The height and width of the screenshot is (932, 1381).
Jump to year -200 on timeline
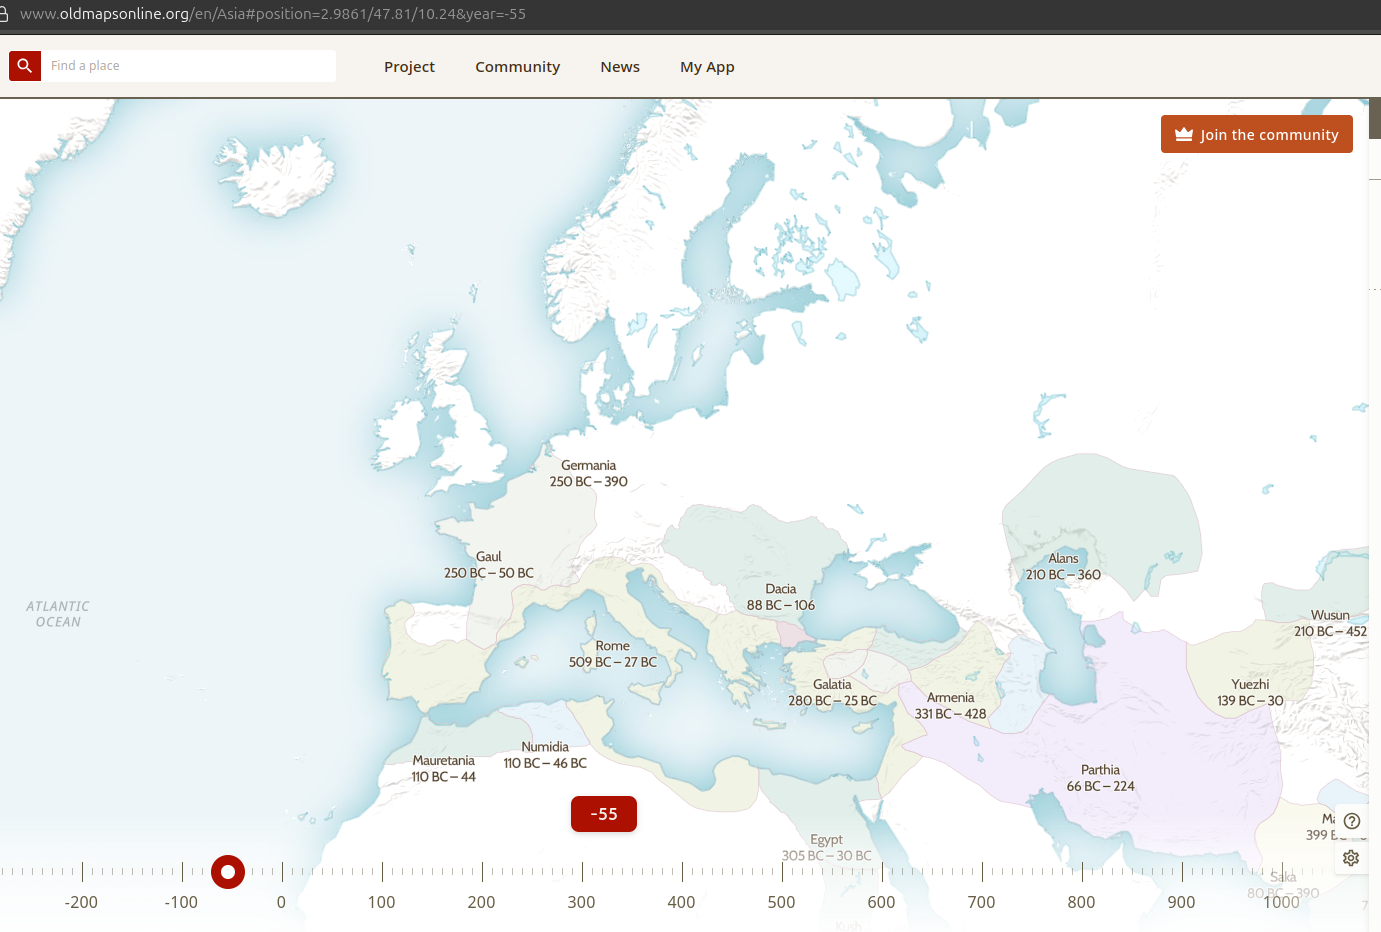pos(81,902)
